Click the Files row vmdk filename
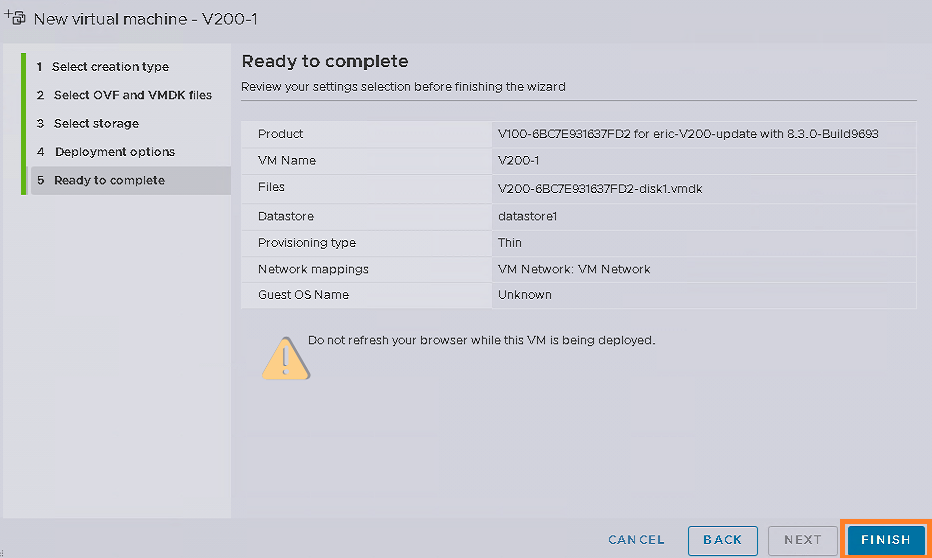Viewport: 932px width, 558px height. (600, 189)
